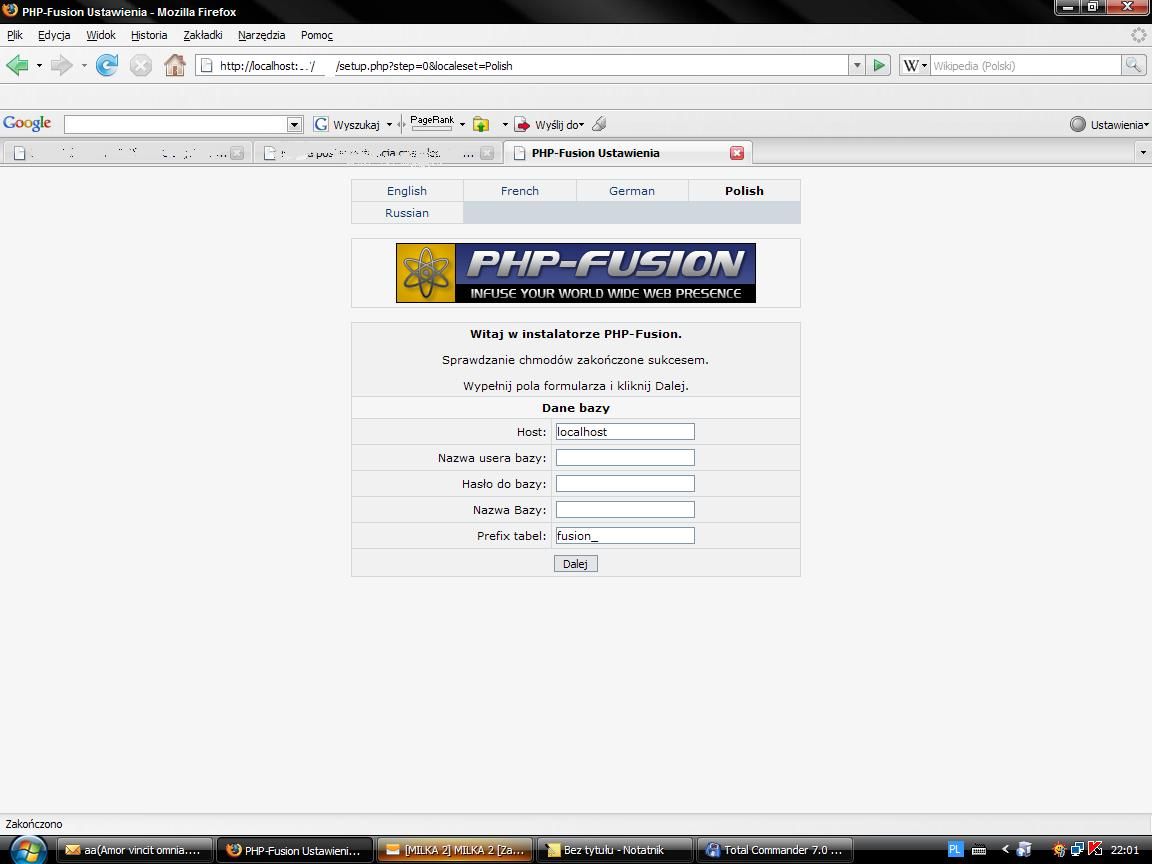Image resolution: width=1152 pixels, height=864 pixels.
Task: Click the Wyślij do dropdown label
Action: pyautogui.click(x=560, y=125)
